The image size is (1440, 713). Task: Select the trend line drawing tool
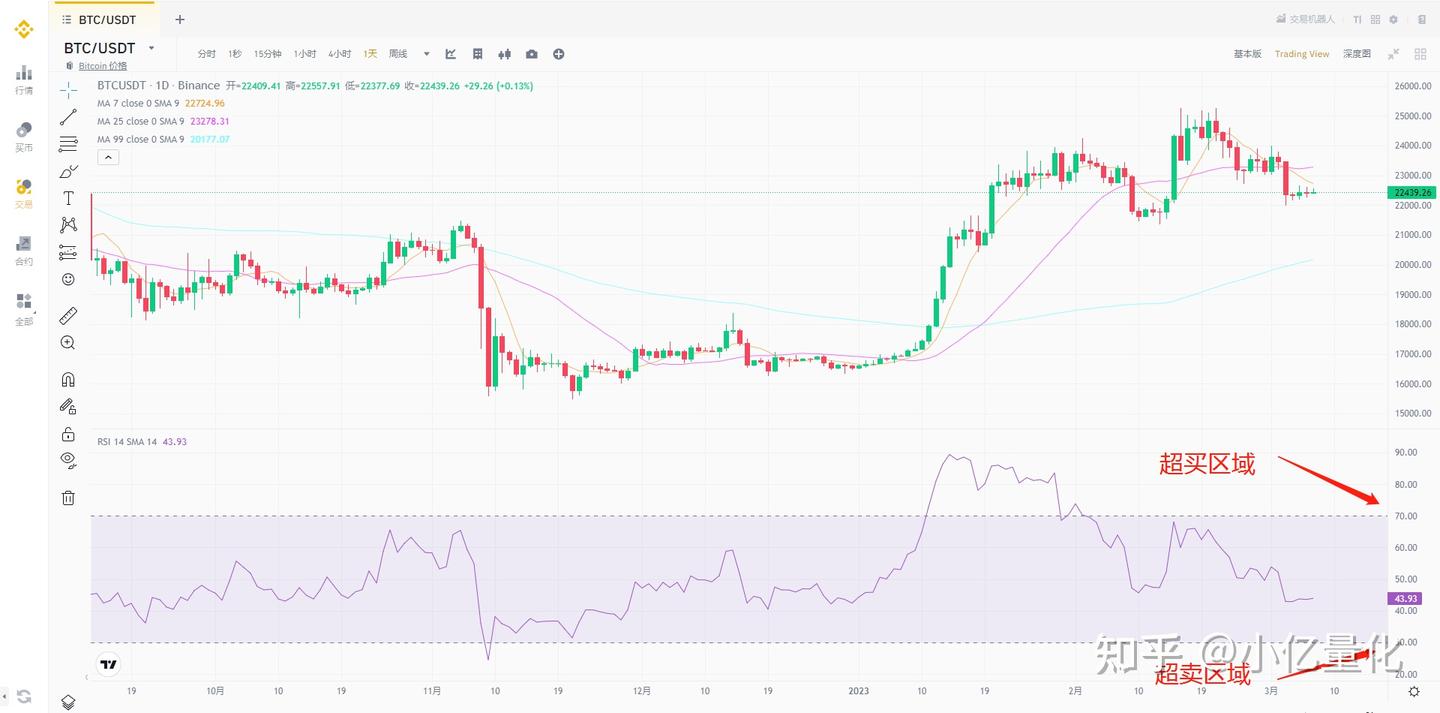tap(68, 117)
